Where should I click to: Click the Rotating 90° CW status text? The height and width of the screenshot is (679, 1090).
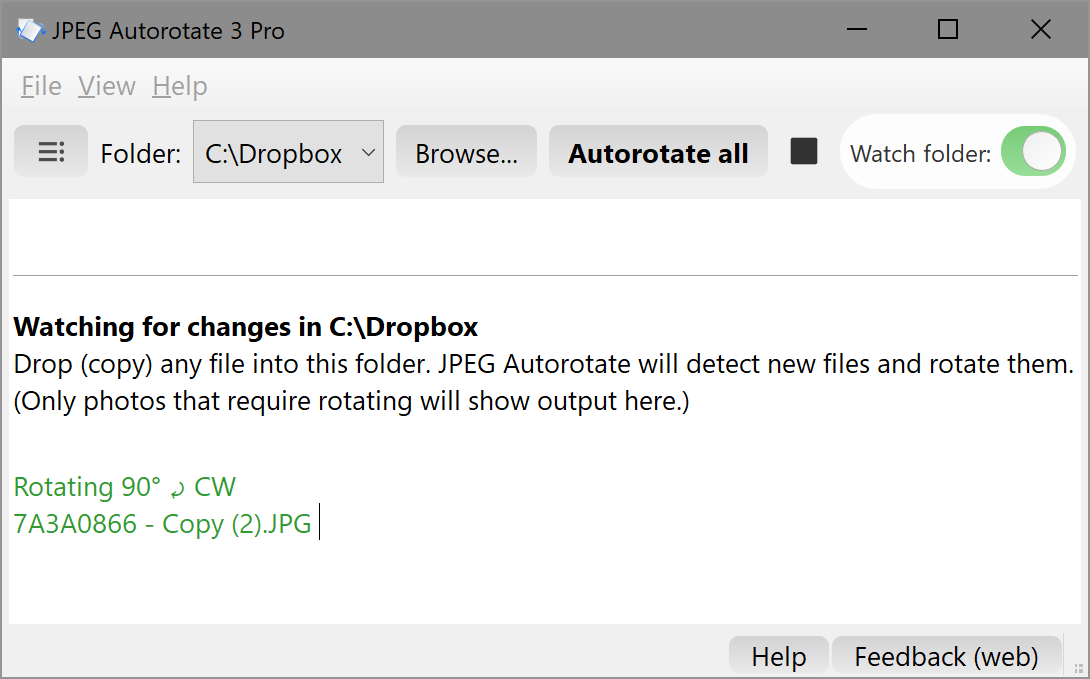point(124,486)
